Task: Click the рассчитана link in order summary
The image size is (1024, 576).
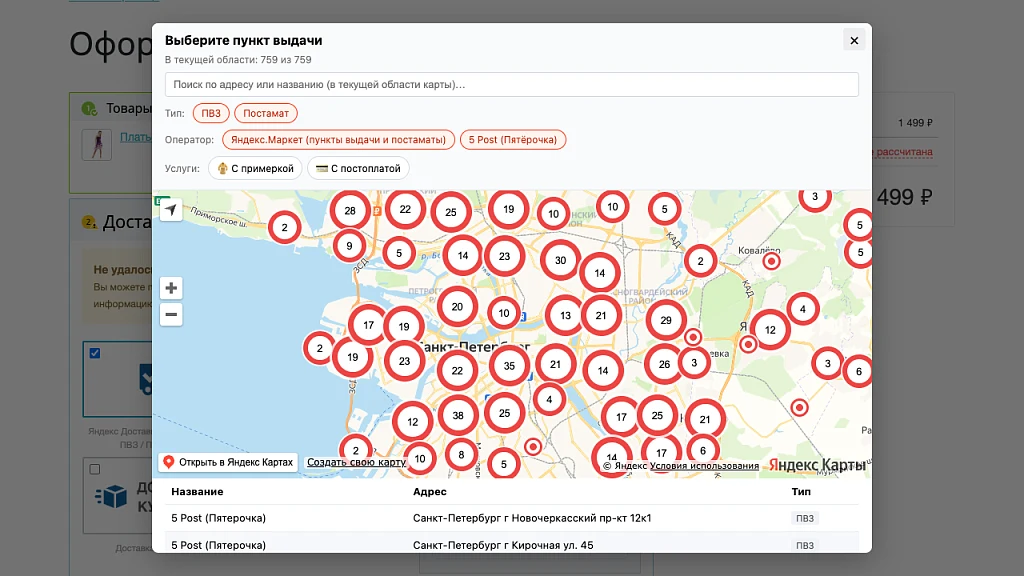Action: pyautogui.click(x=904, y=152)
